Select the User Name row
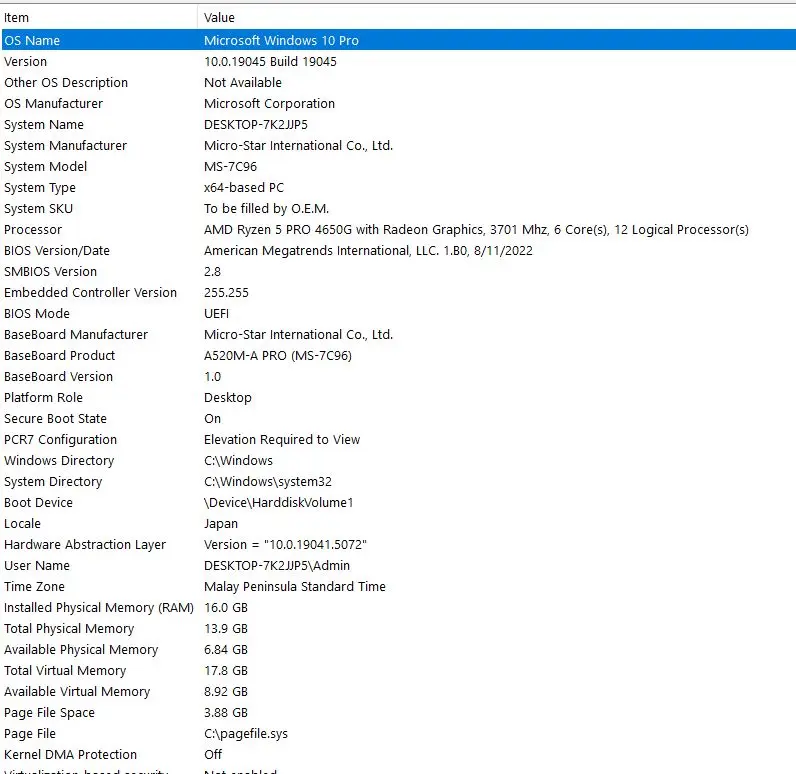The image size is (796, 774). (x=398, y=565)
